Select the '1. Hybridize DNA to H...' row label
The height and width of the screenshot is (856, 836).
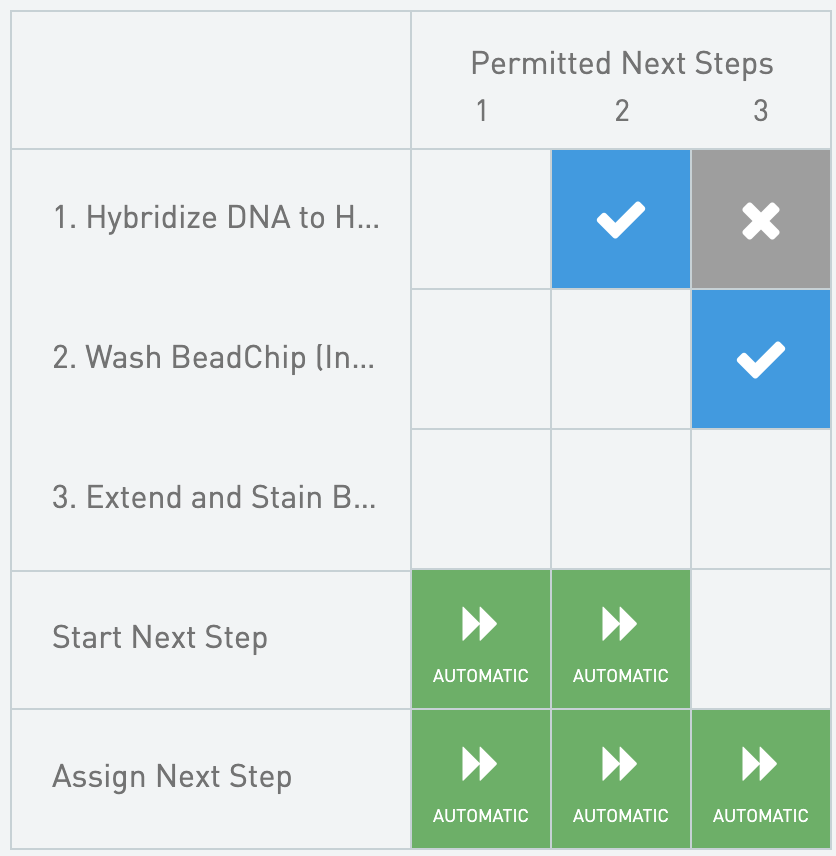pyautogui.click(x=216, y=218)
